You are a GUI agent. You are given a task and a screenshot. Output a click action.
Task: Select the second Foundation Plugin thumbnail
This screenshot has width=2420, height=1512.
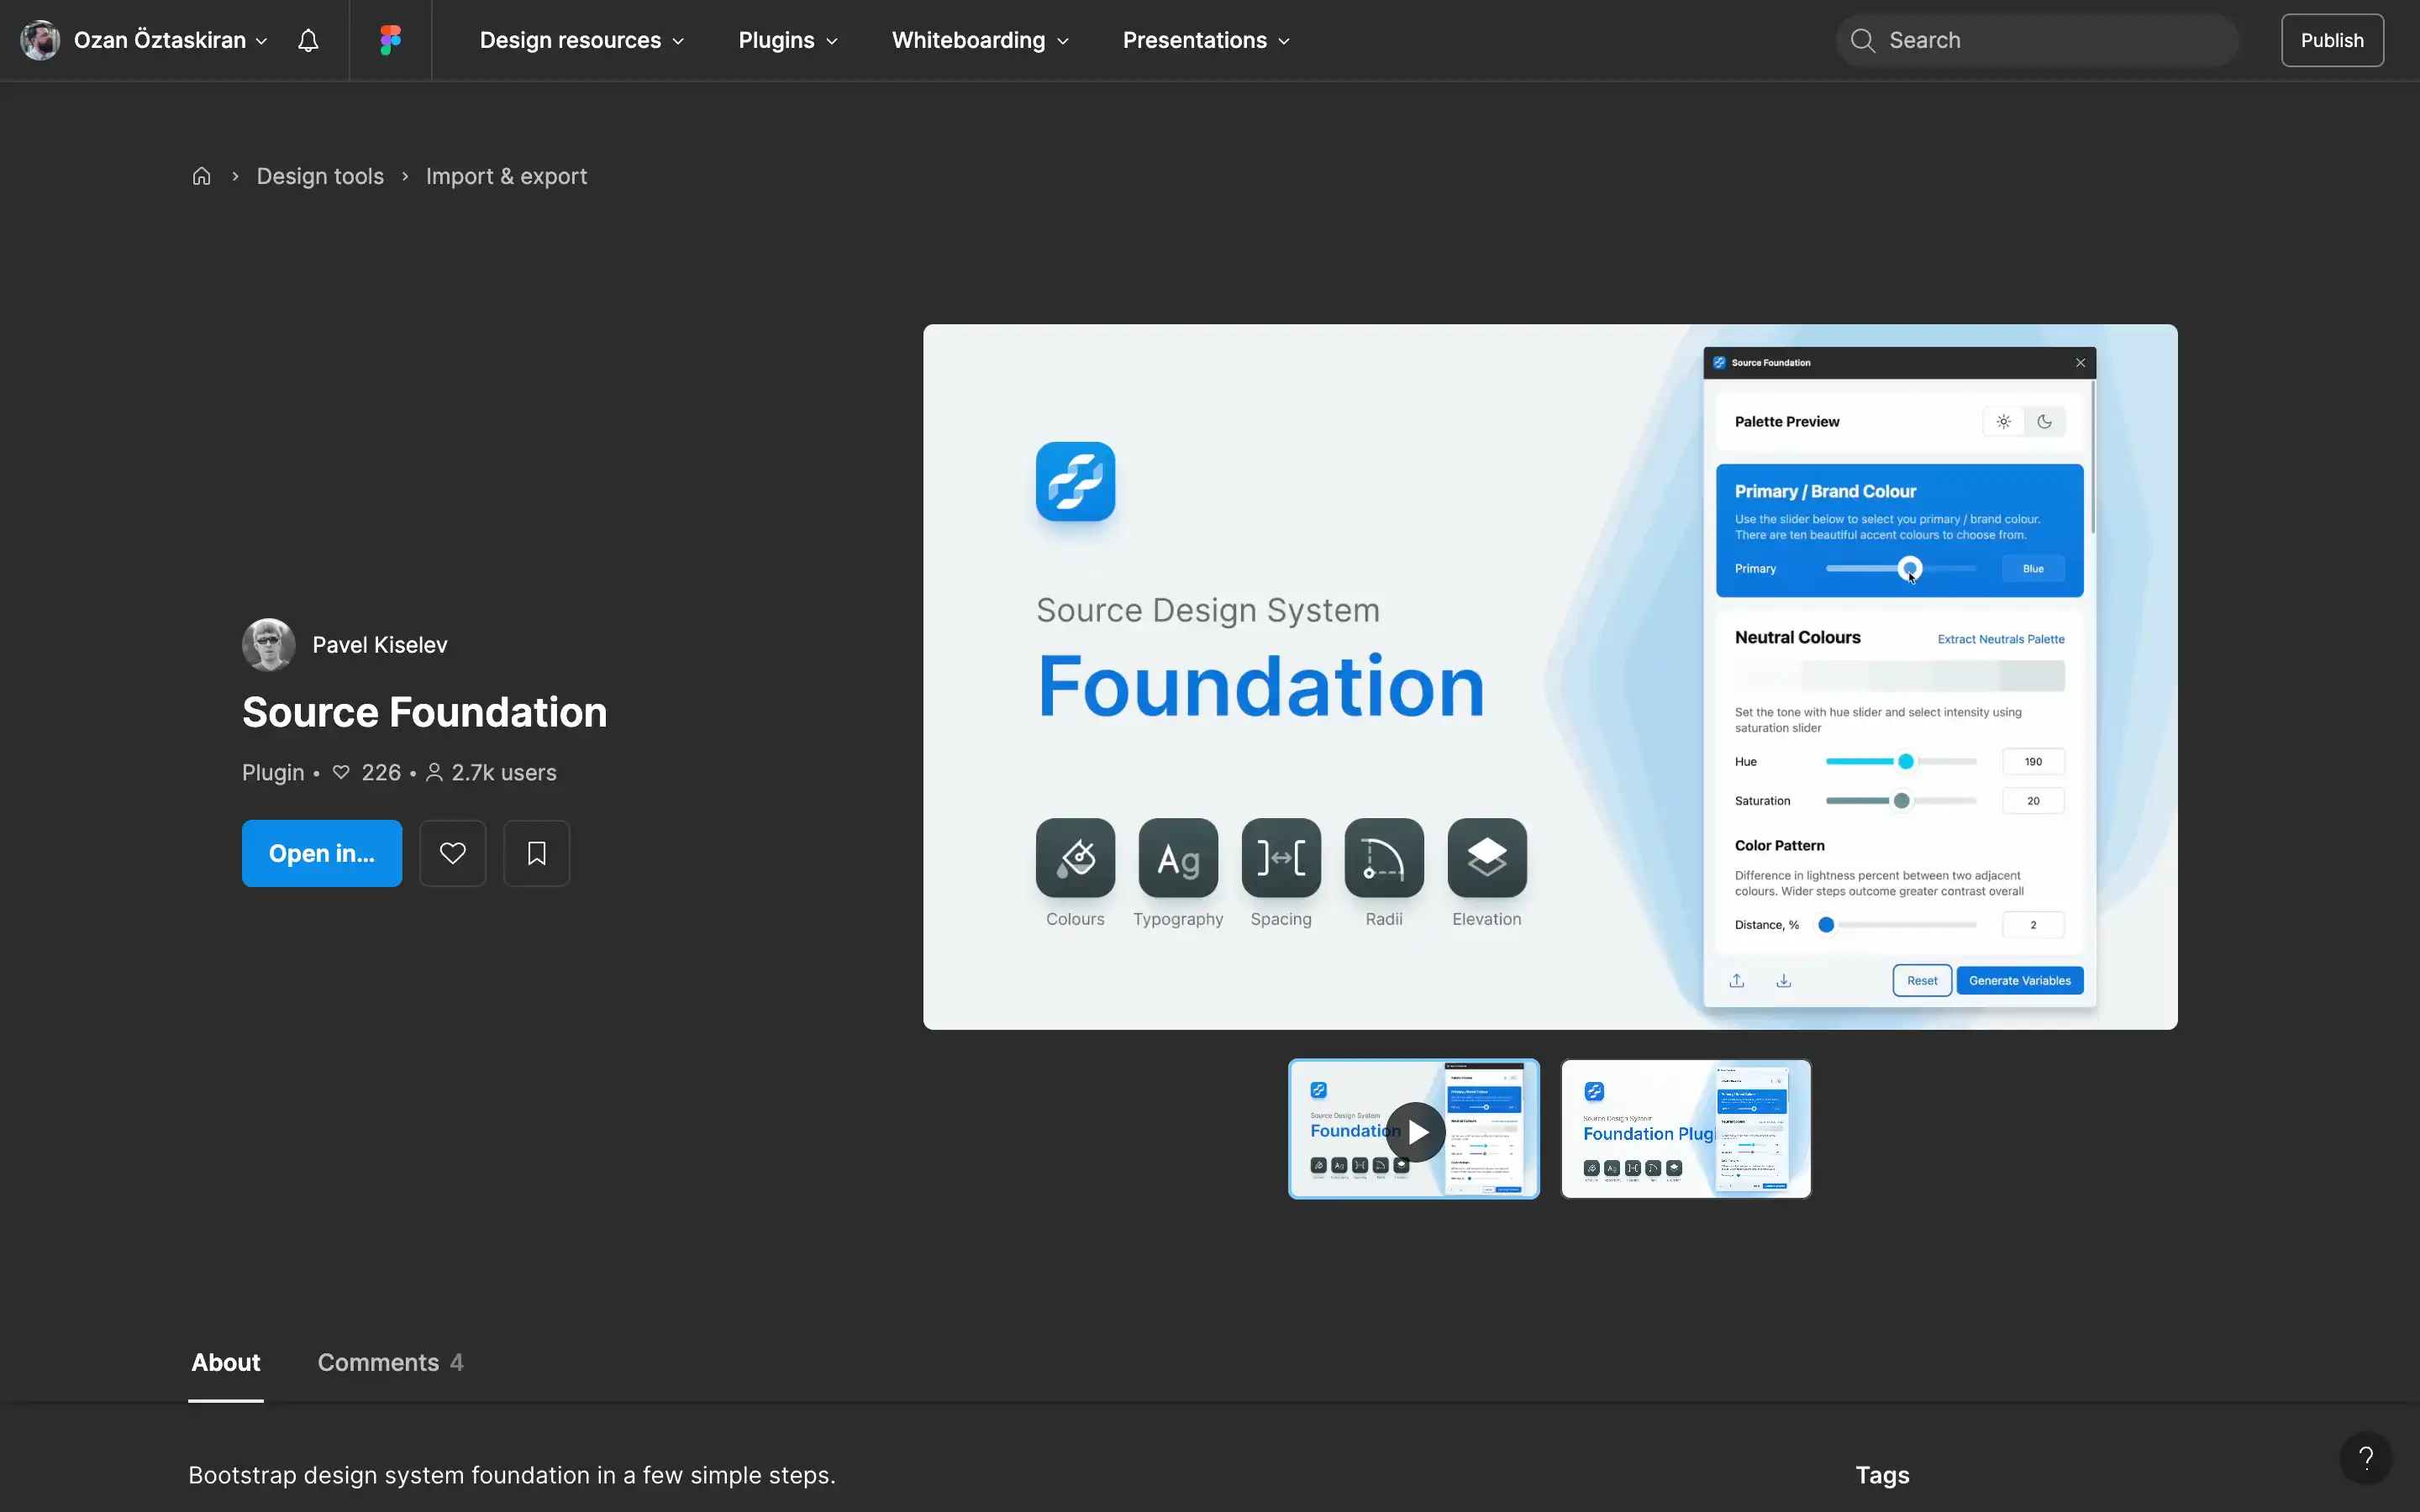(x=1686, y=1129)
